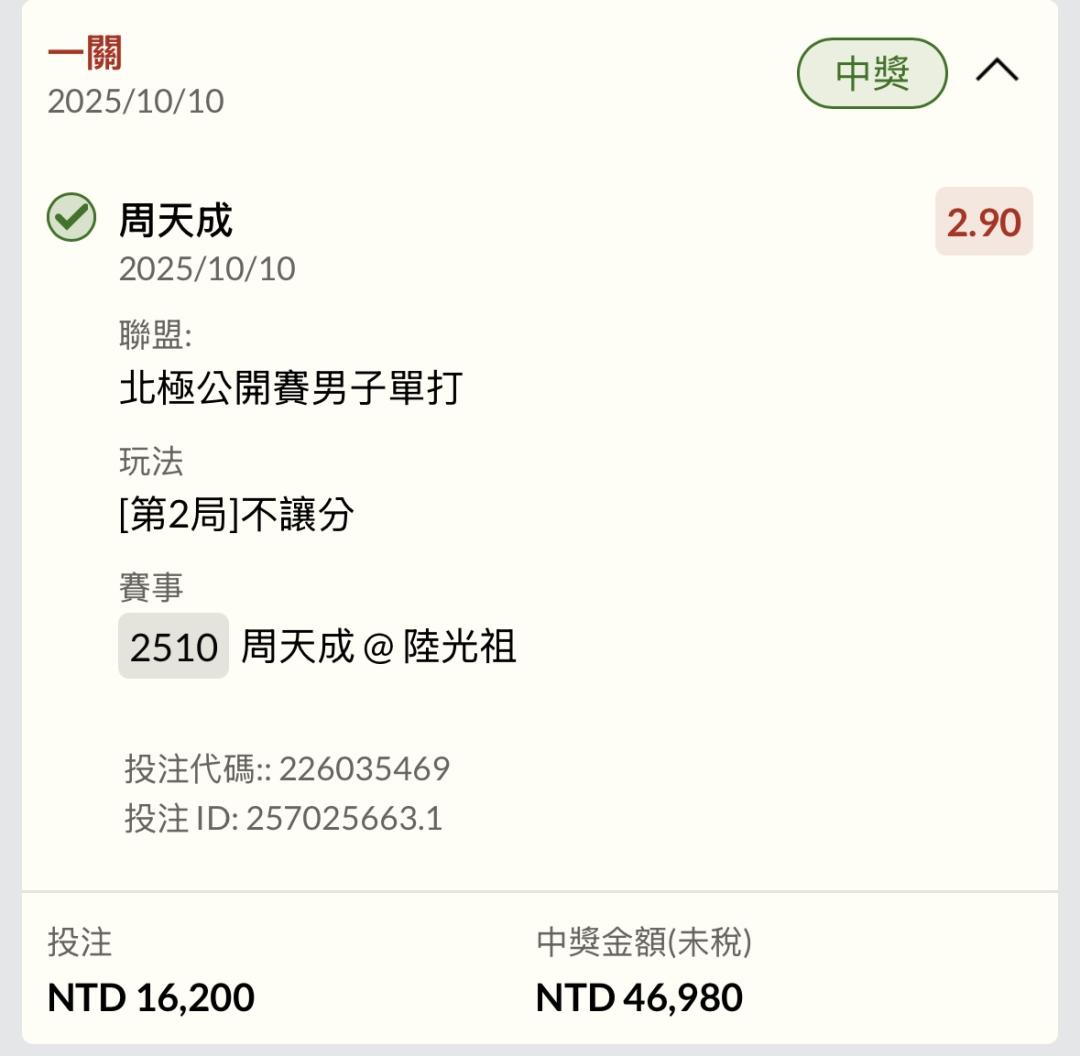The width and height of the screenshot is (1080, 1056).
Task: Click the 賽事 label
Action: [x=151, y=587]
